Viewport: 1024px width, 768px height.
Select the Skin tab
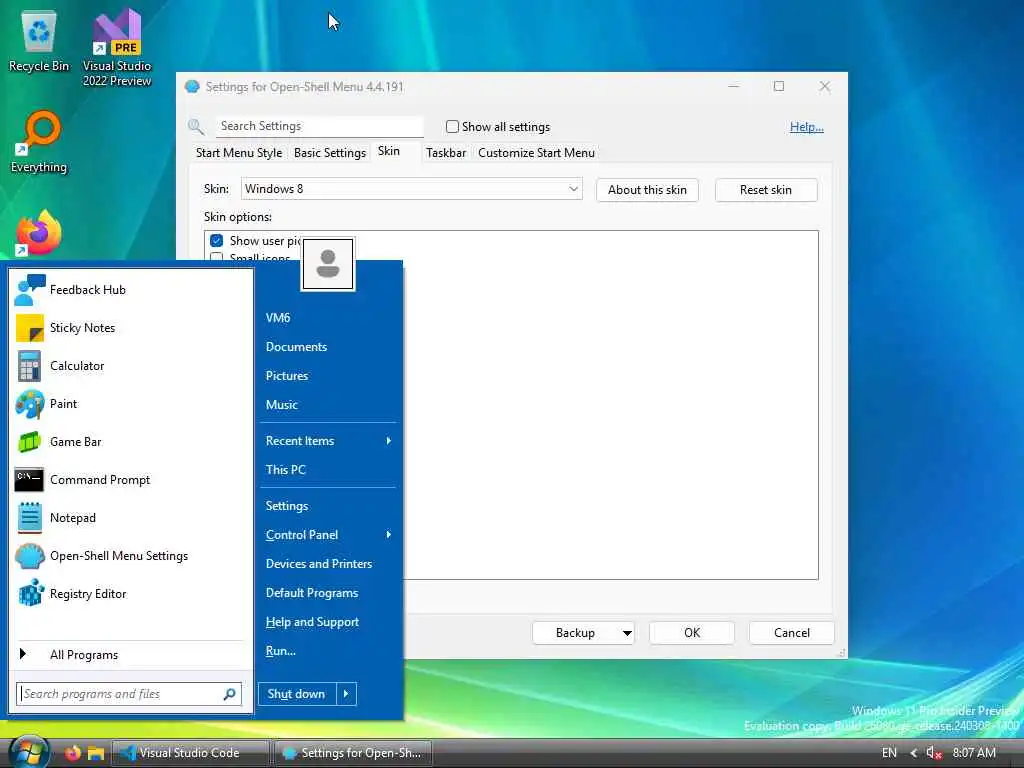coord(389,152)
